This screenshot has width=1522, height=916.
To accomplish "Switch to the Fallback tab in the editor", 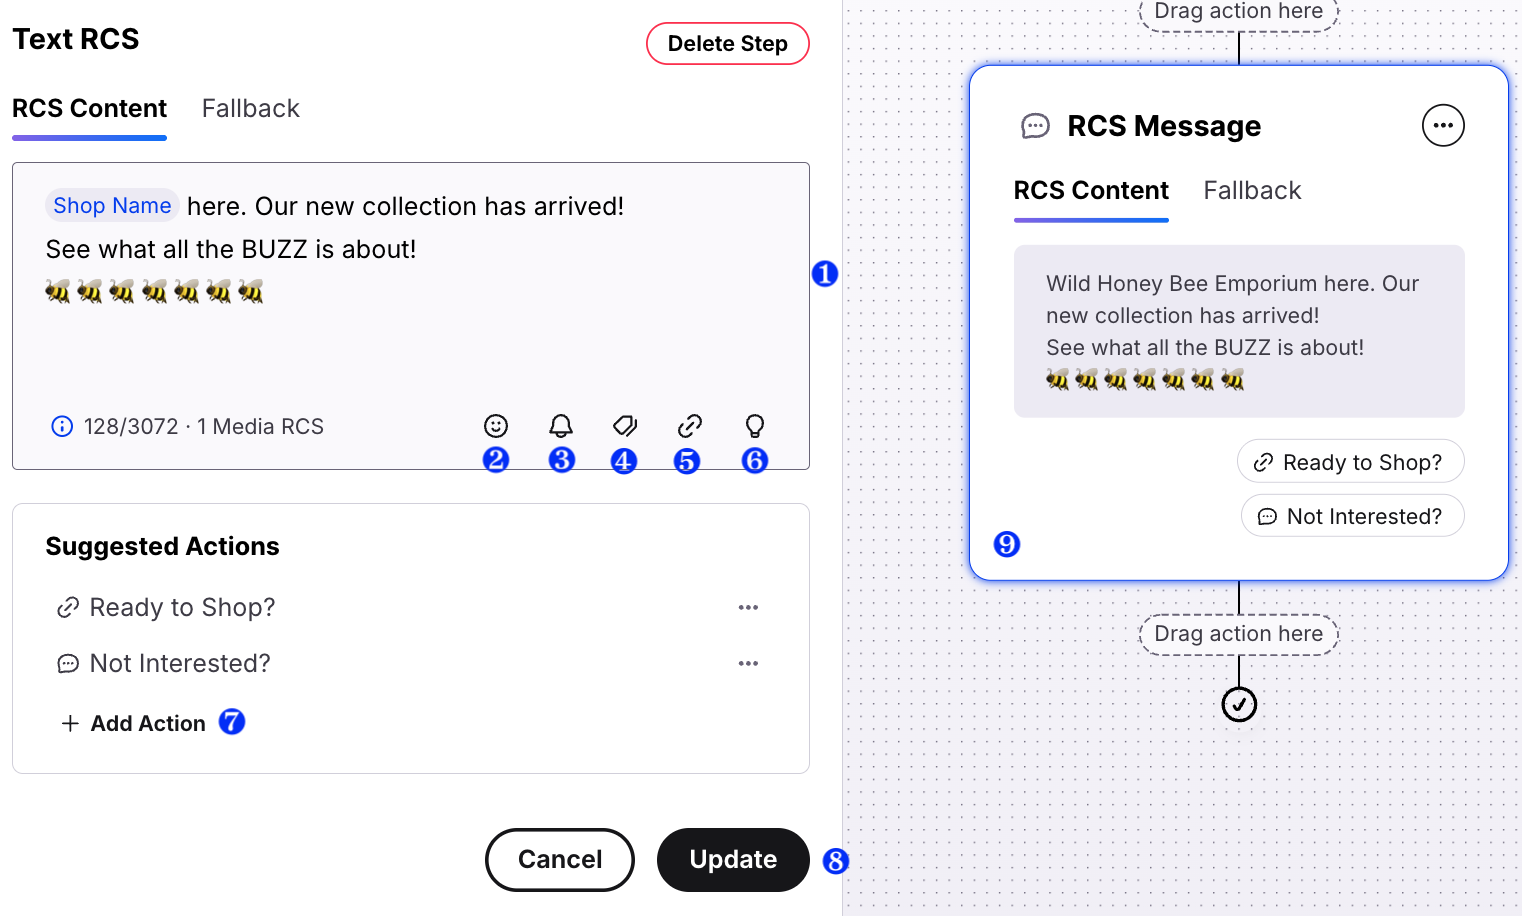I will (x=250, y=108).
